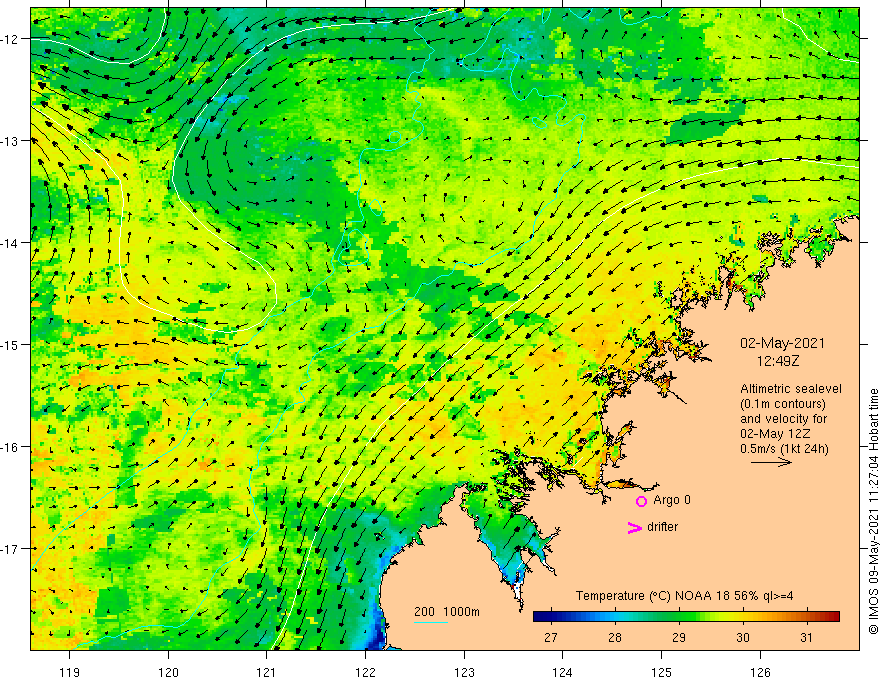
Task: Click the 'Argo 0' legend label
Action: pos(672,500)
